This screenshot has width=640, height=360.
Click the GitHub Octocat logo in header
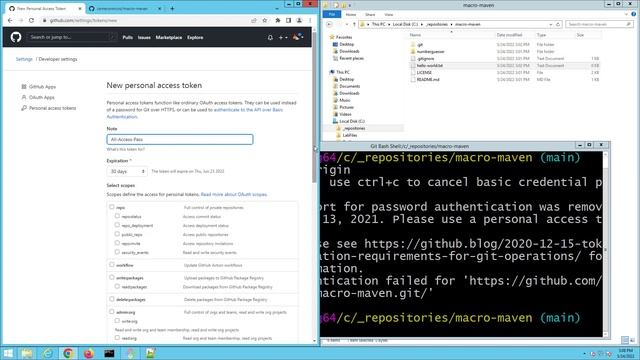pyautogui.click(x=16, y=37)
